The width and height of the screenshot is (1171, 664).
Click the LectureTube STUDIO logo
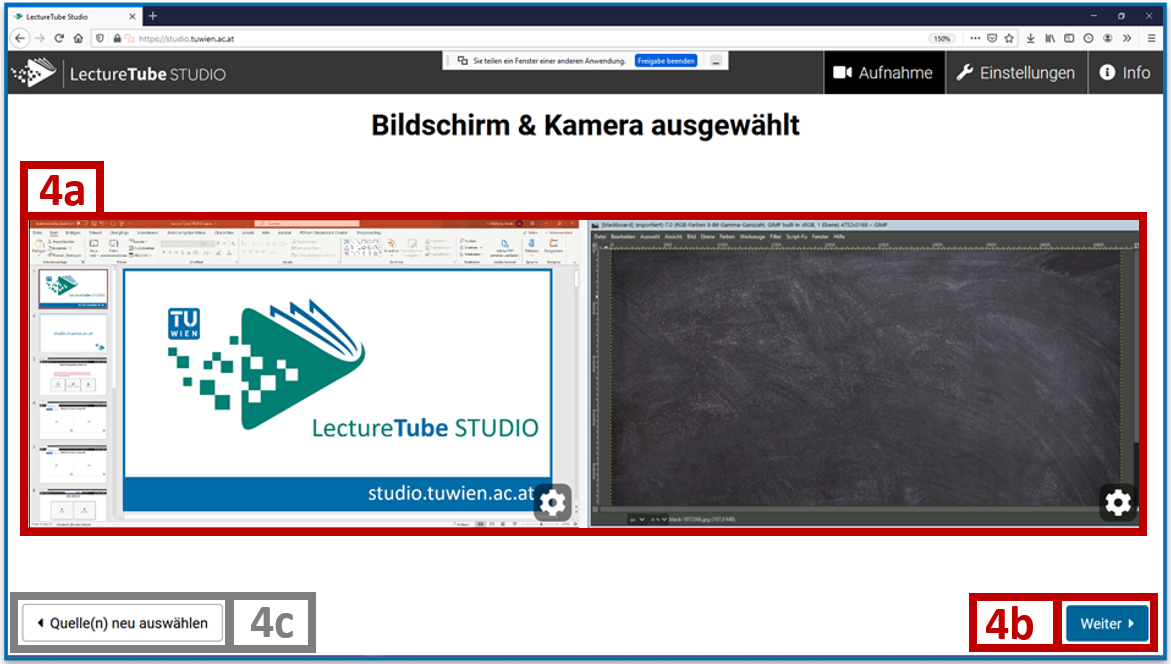[x=119, y=73]
